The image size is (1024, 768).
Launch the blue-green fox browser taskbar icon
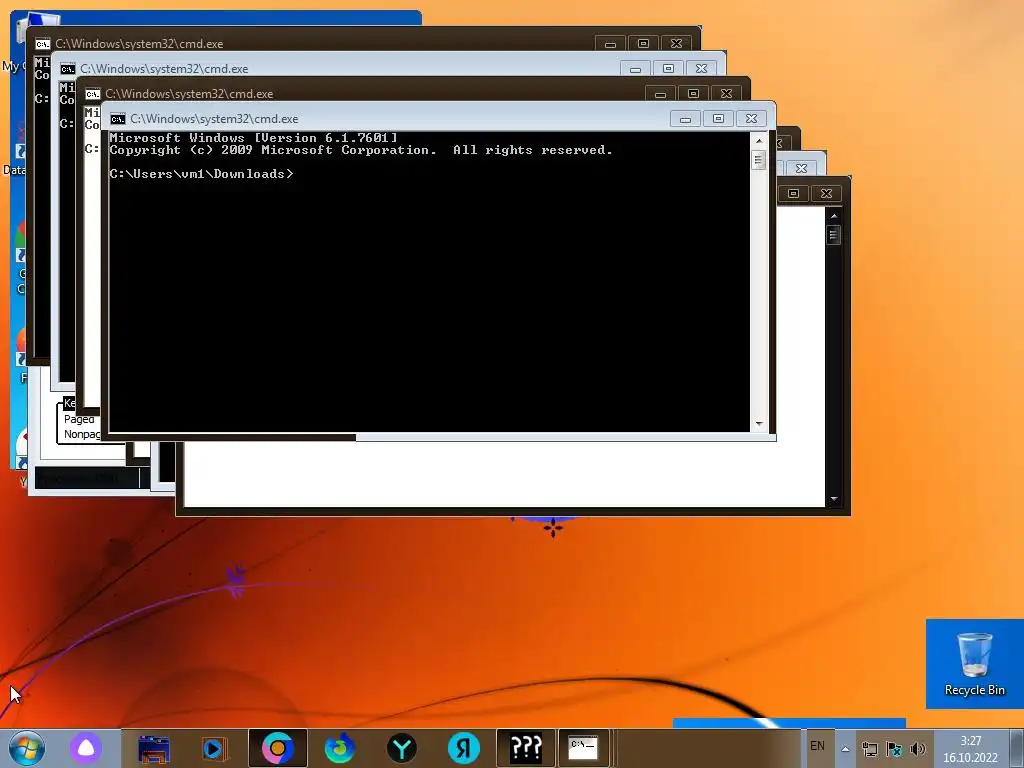[340, 748]
